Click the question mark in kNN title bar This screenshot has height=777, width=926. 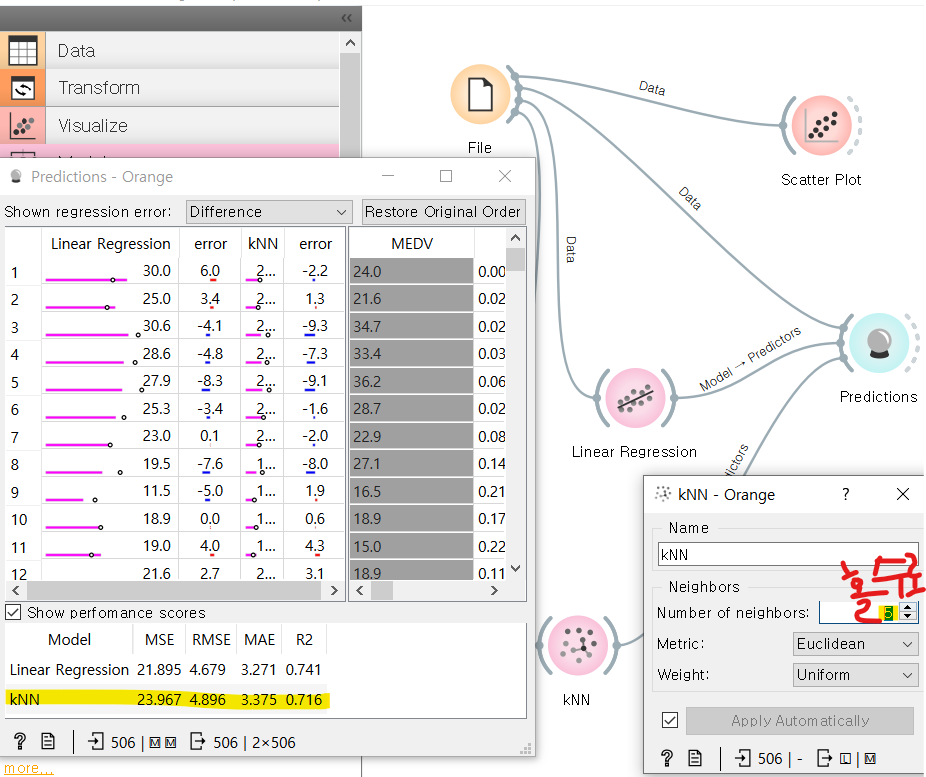pos(846,494)
